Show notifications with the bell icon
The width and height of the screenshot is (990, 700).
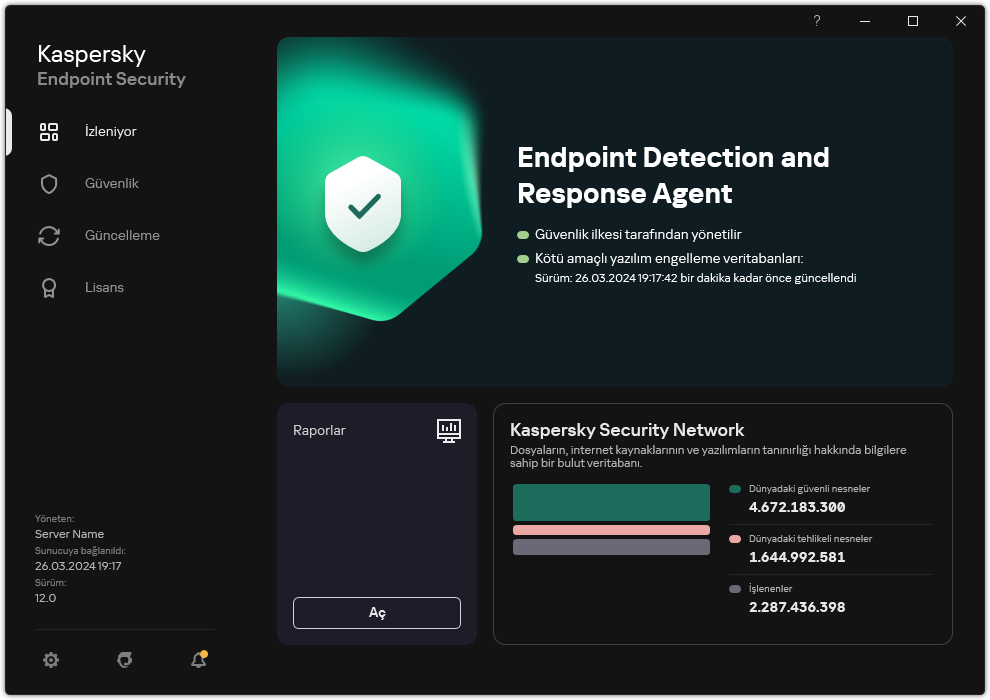[198, 660]
